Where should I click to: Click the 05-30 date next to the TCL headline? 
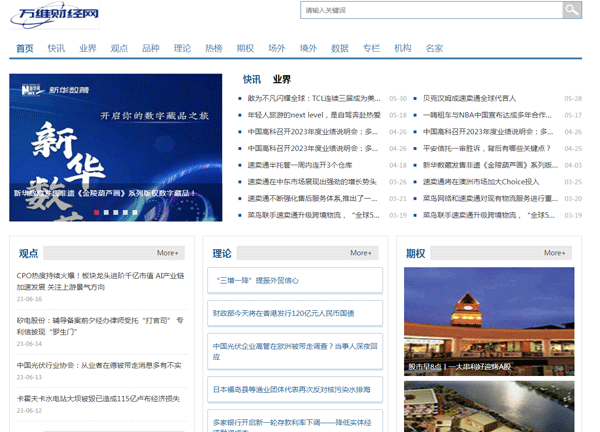[x=398, y=99]
